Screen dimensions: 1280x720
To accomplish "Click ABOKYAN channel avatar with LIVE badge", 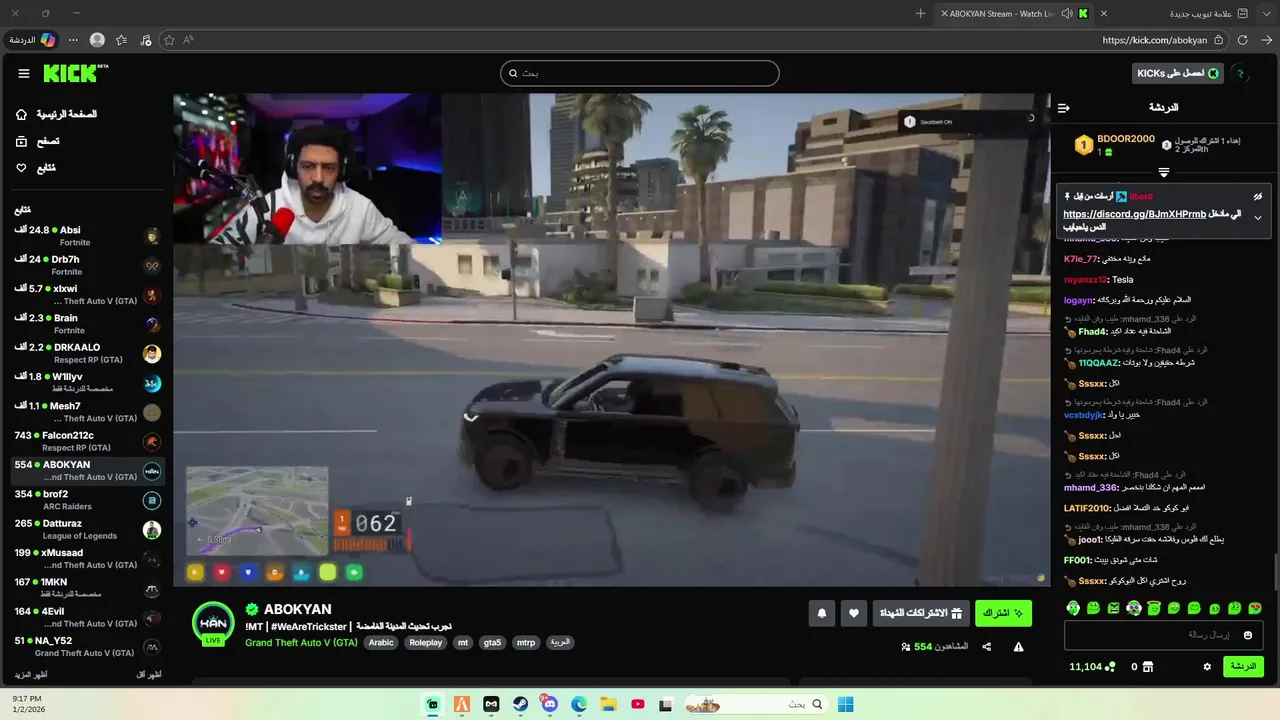I will pos(213,624).
